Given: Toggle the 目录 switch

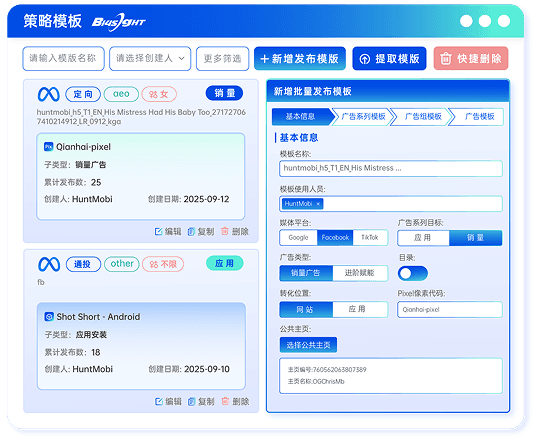Looking at the screenshot, I should pos(413,274).
